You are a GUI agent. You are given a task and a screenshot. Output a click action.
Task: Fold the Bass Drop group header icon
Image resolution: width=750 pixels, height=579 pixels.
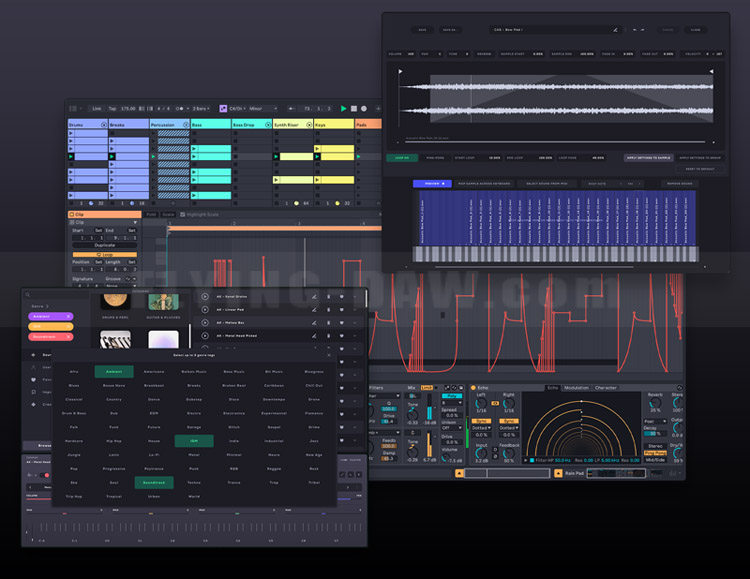pyautogui.click(x=268, y=124)
